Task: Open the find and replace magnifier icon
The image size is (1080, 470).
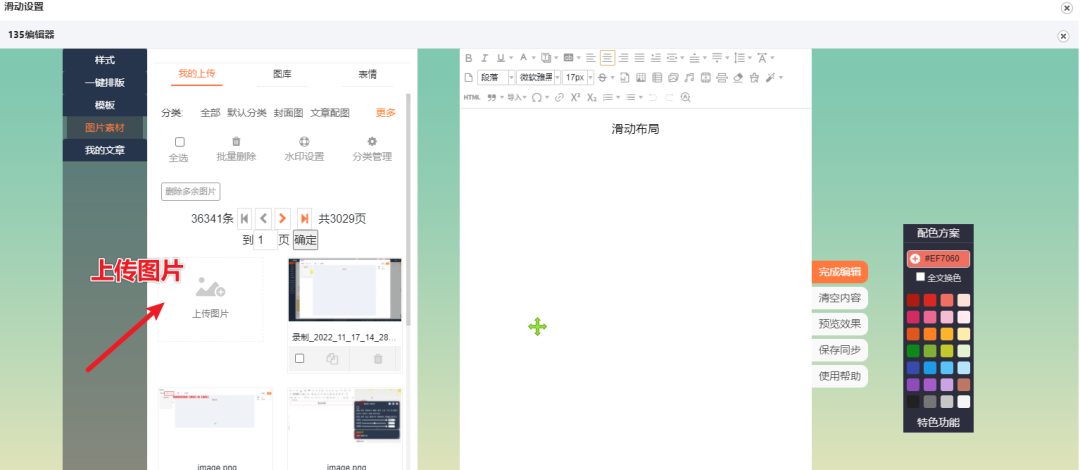Action: click(x=685, y=97)
